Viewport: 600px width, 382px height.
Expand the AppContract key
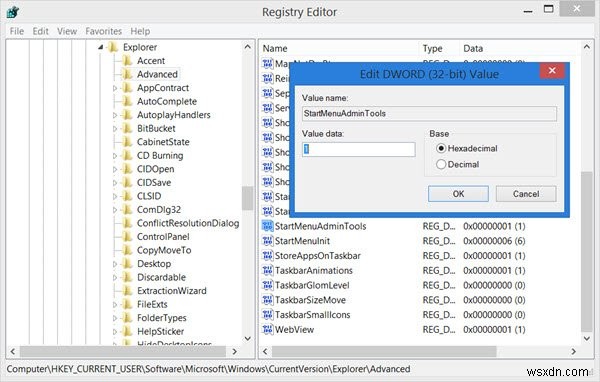coord(115,88)
